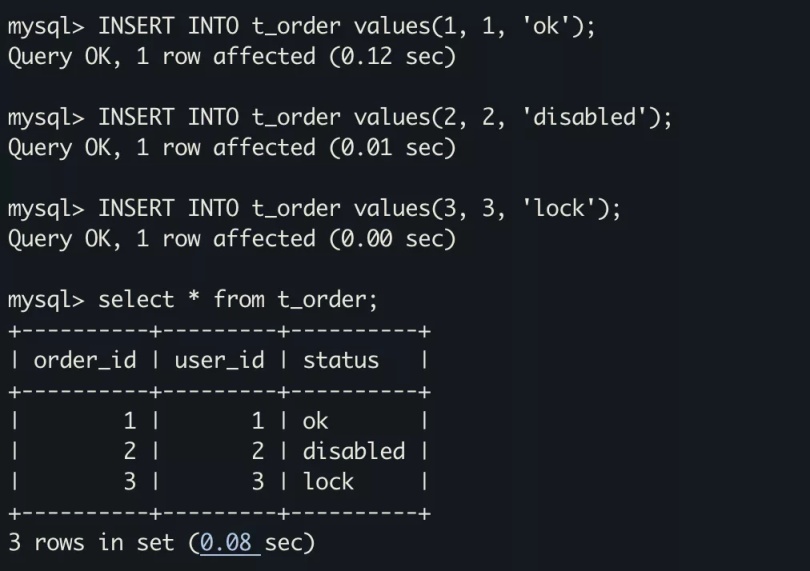Click the INSERT command containing 'lock'
810x571 pixels.
coord(359,208)
